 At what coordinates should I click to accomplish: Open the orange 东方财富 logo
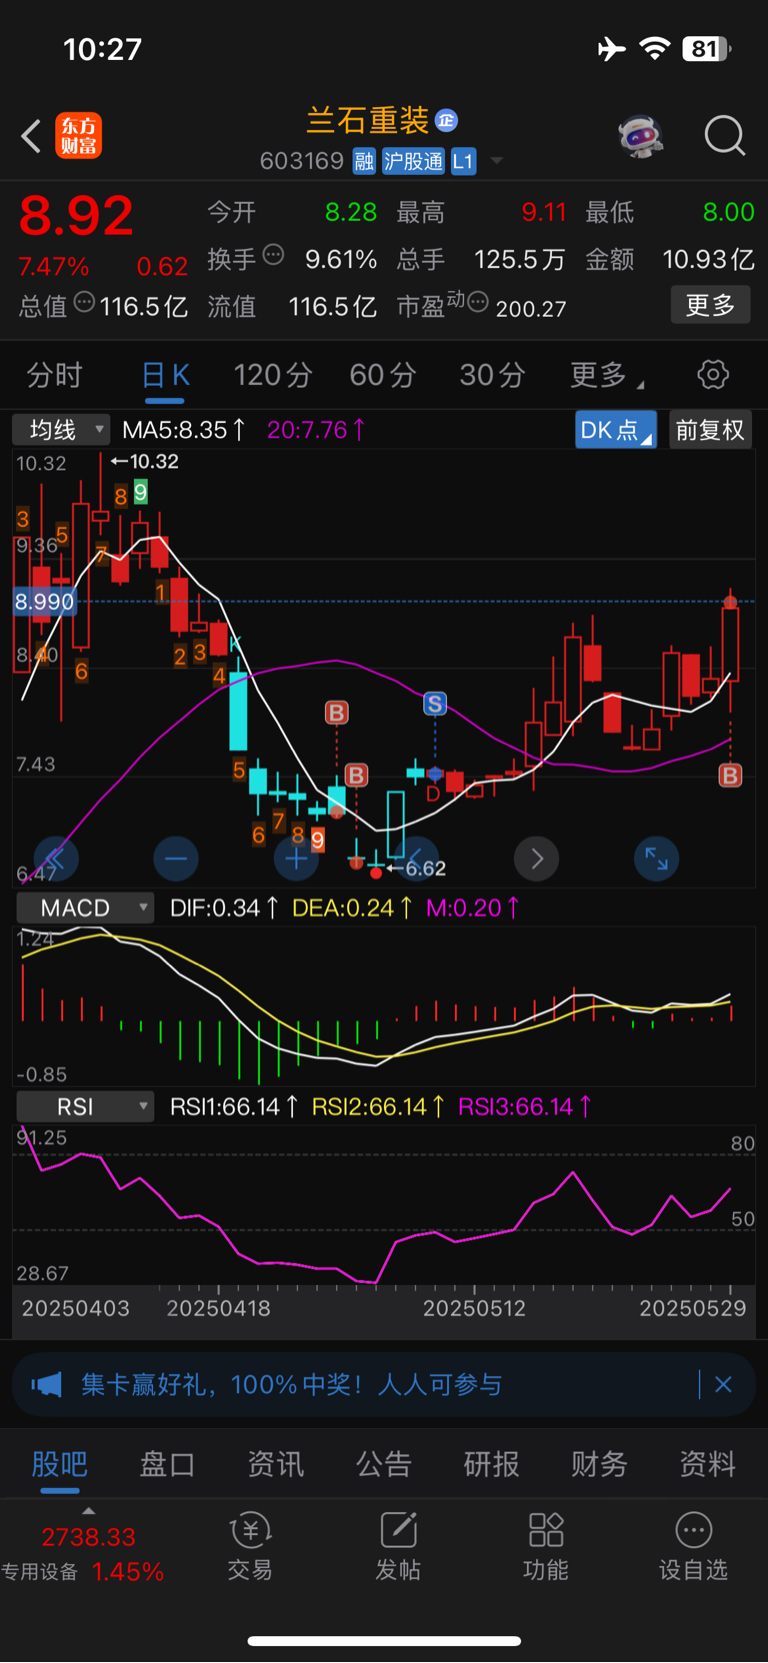[x=78, y=136]
